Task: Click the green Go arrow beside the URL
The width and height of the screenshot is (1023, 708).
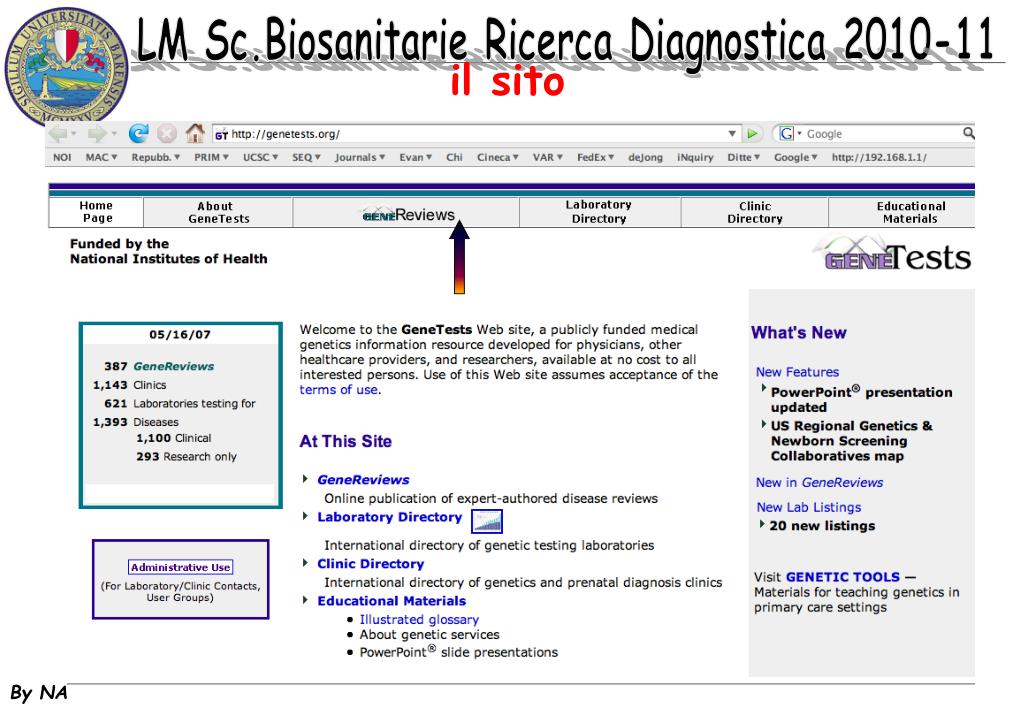Action: coord(752,134)
